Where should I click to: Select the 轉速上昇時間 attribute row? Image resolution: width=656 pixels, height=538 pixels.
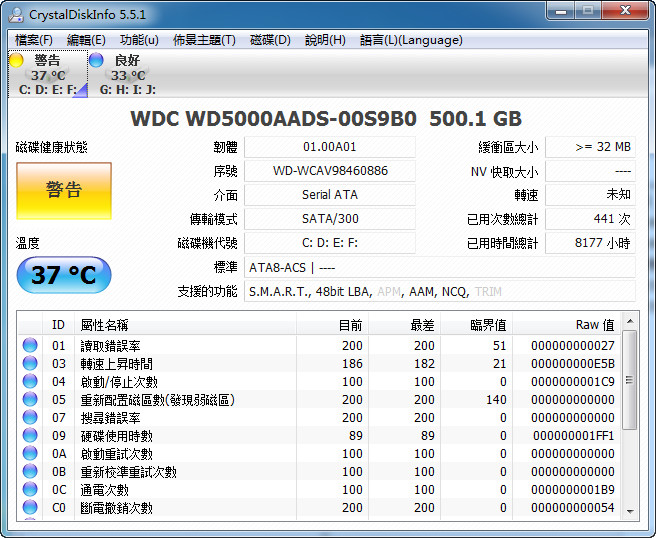click(x=320, y=364)
